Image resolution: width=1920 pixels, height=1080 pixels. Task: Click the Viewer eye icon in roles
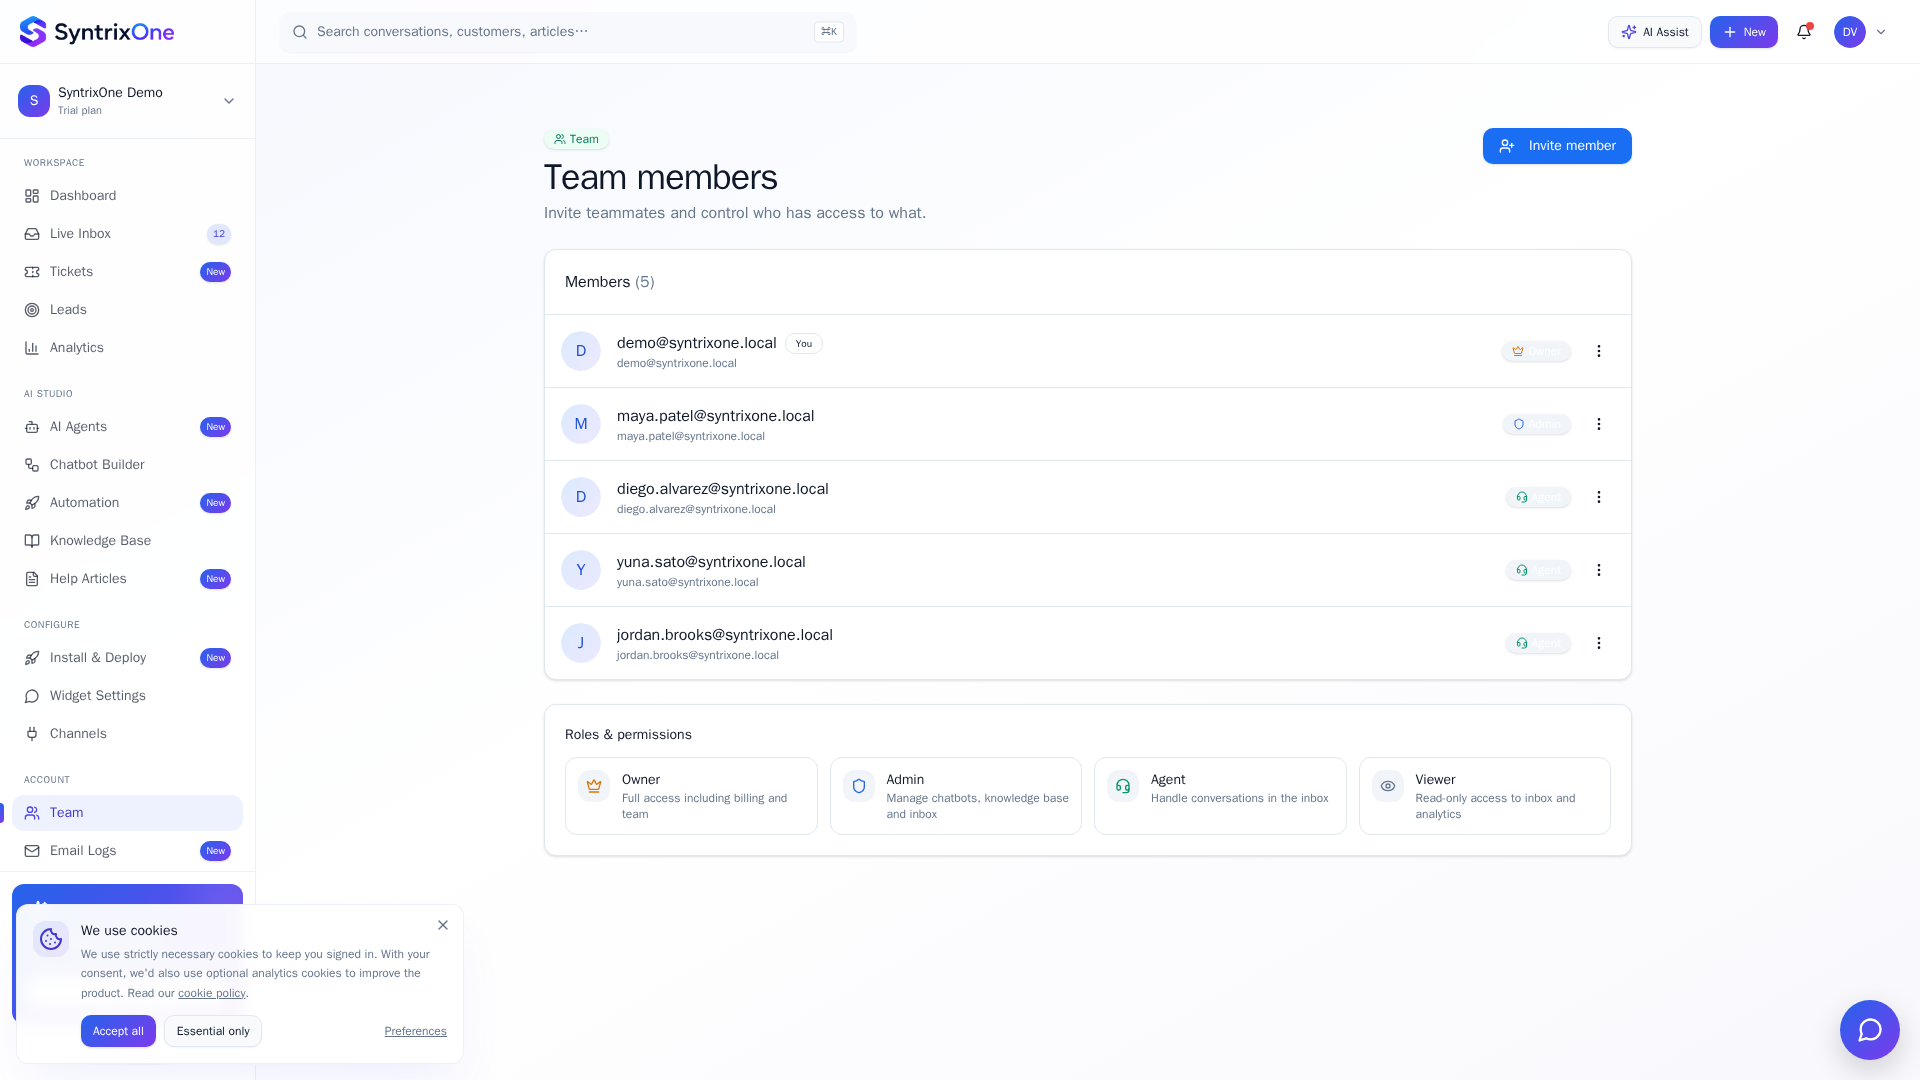[x=1388, y=786]
